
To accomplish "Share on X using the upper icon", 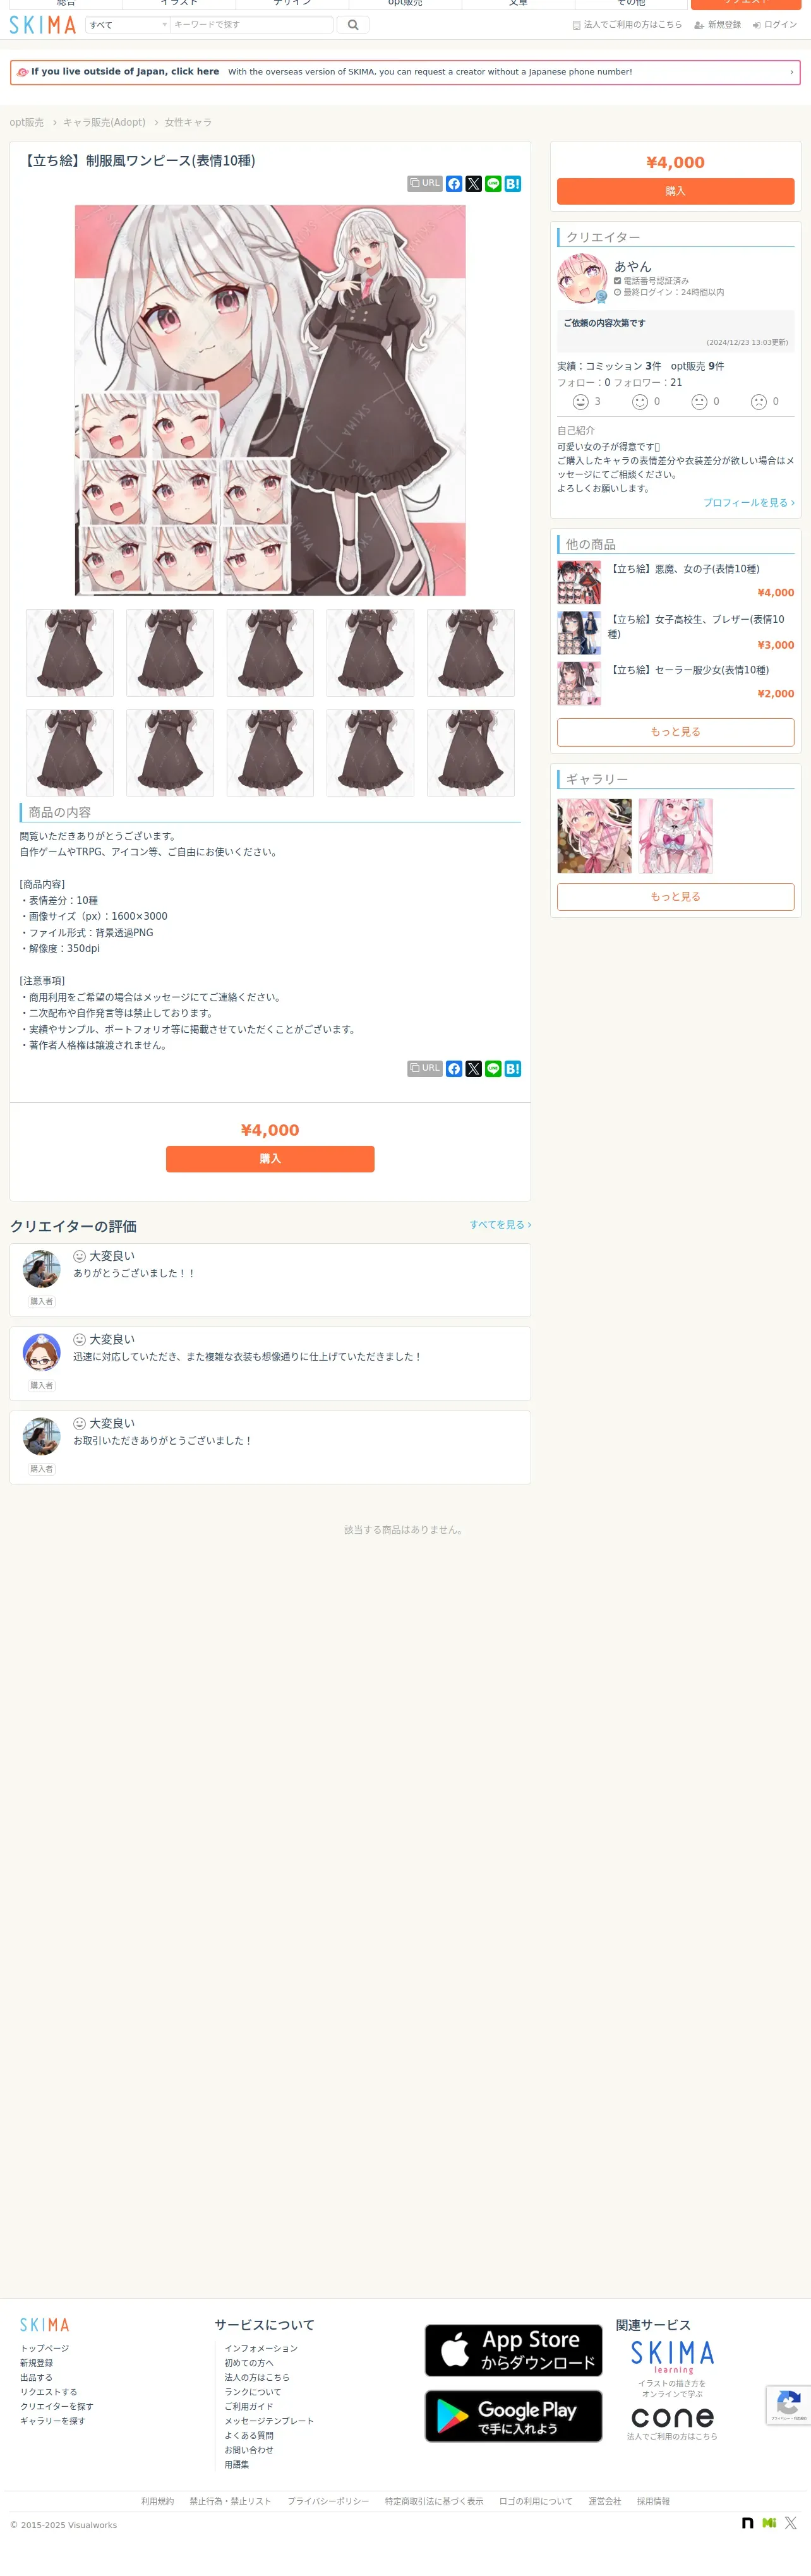I will pyautogui.click(x=474, y=184).
